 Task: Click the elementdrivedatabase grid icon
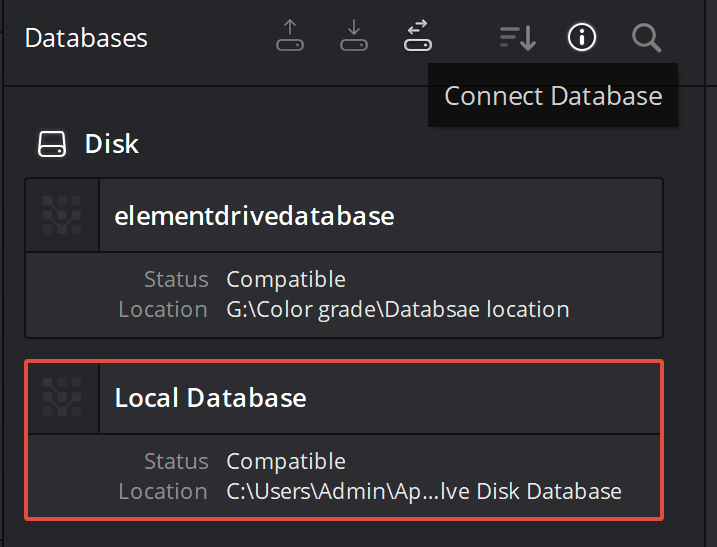(63, 215)
